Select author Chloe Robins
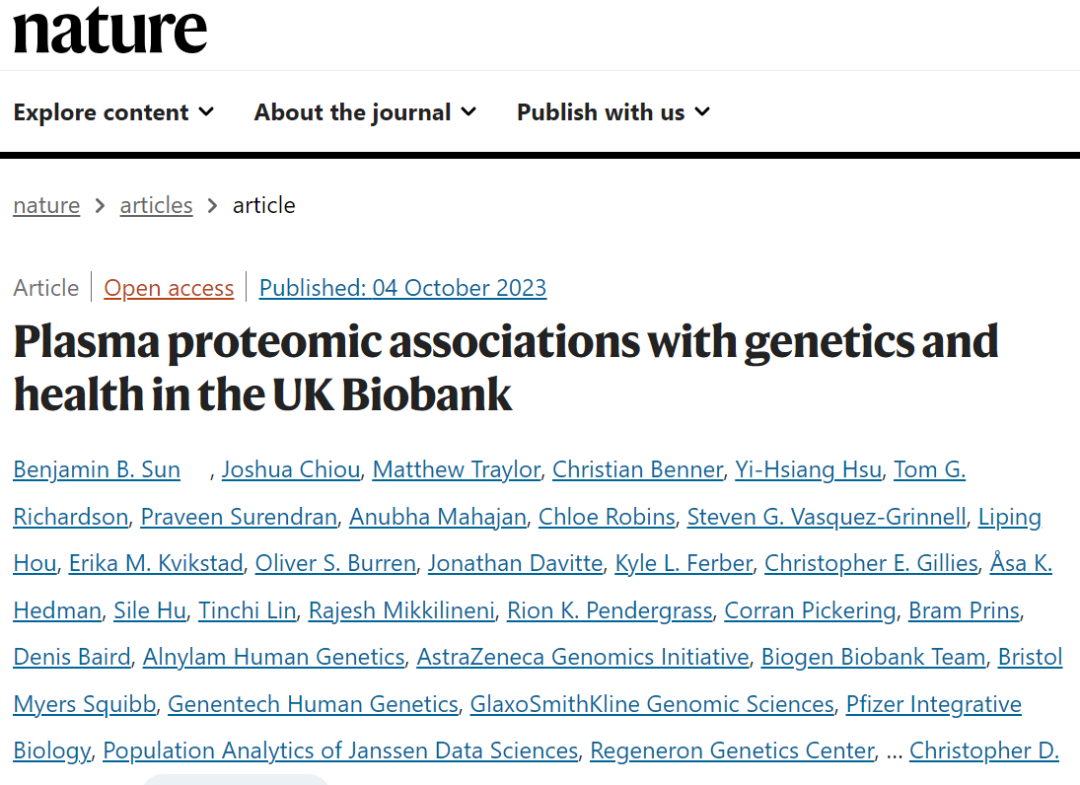 pyautogui.click(x=606, y=517)
